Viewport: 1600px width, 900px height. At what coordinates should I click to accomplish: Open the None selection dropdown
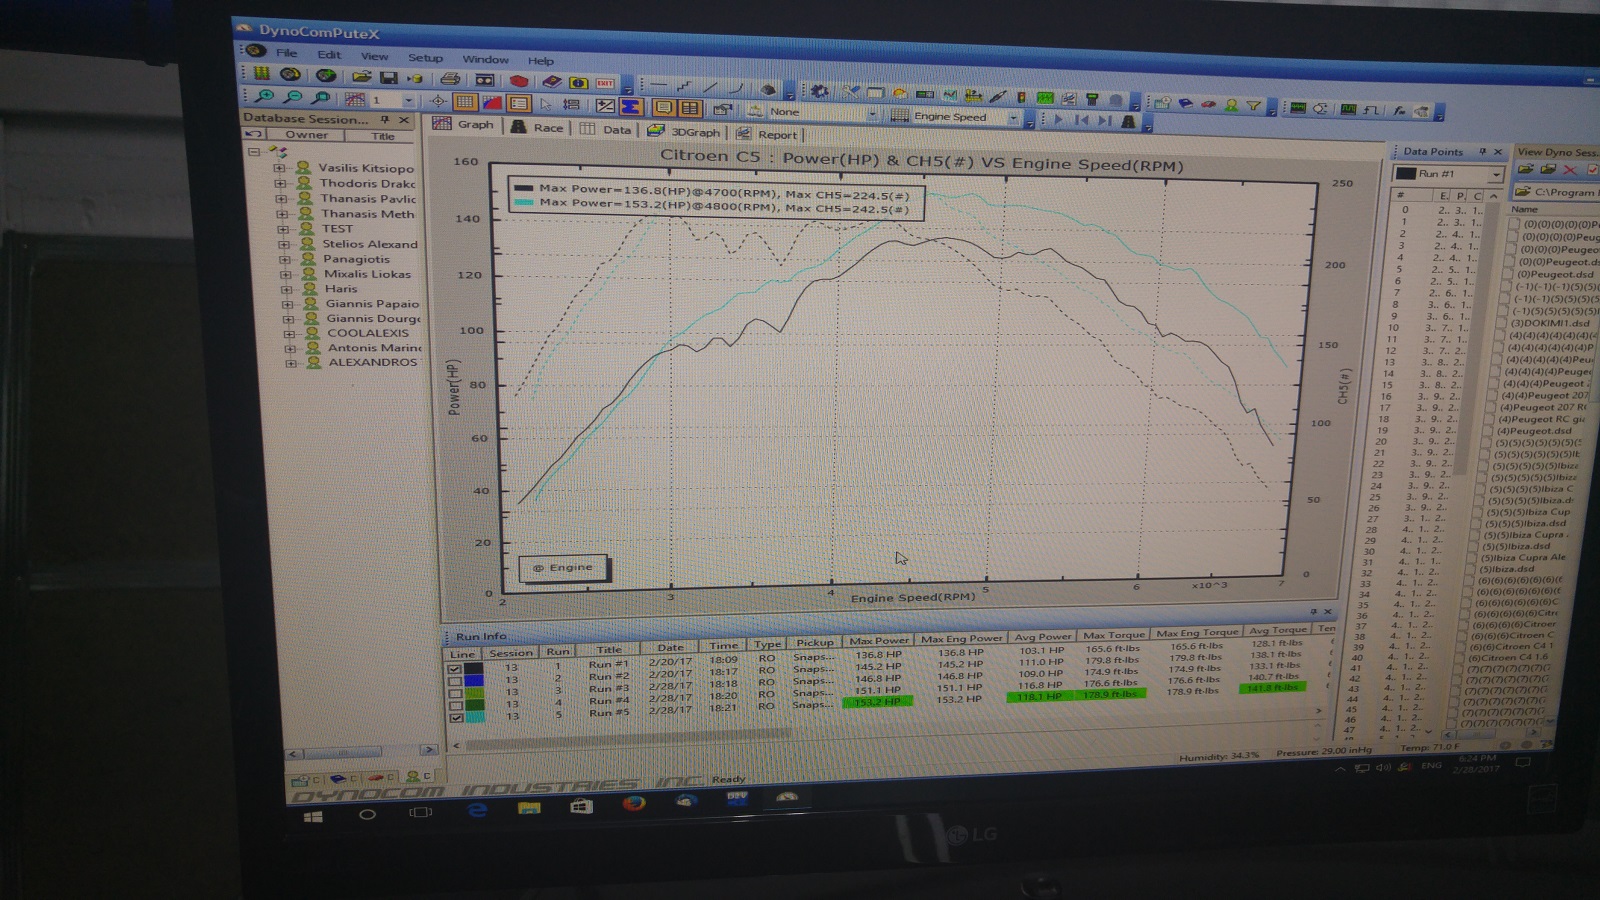pyautogui.click(x=872, y=113)
